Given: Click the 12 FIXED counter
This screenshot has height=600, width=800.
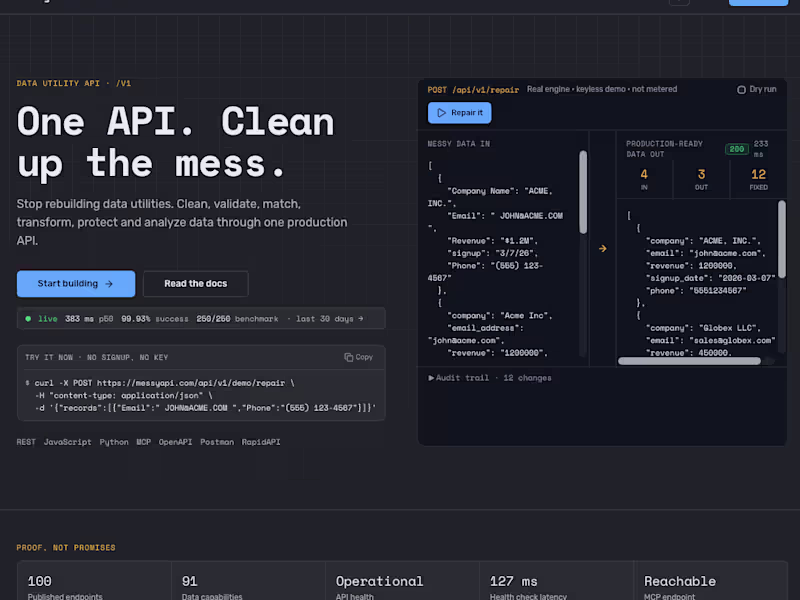Looking at the screenshot, I should pos(758,180).
